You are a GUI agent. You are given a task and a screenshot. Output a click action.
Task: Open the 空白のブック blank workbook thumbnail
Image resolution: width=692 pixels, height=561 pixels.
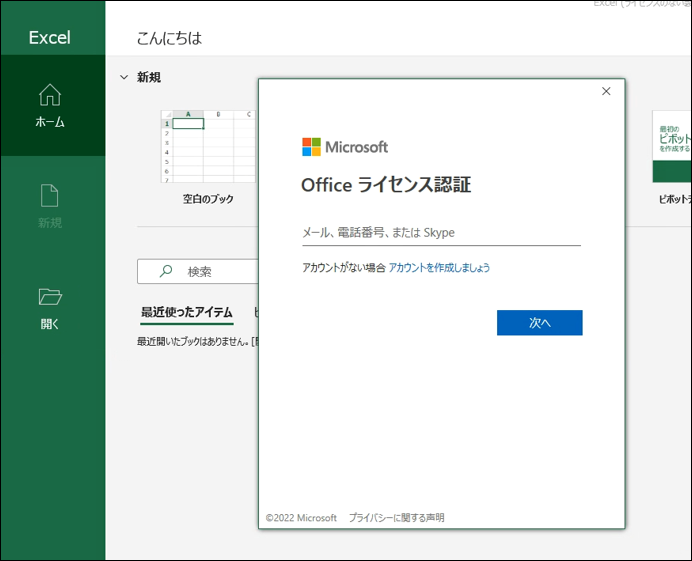pos(208,147)
